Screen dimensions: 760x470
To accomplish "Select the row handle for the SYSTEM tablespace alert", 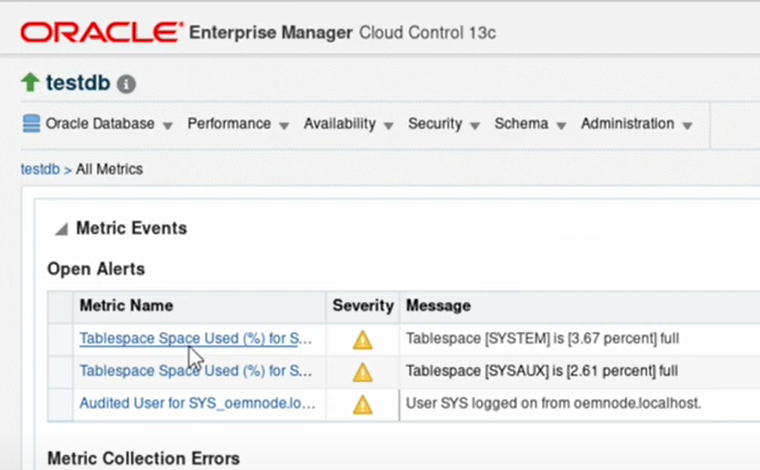I will tap(61, 340).
